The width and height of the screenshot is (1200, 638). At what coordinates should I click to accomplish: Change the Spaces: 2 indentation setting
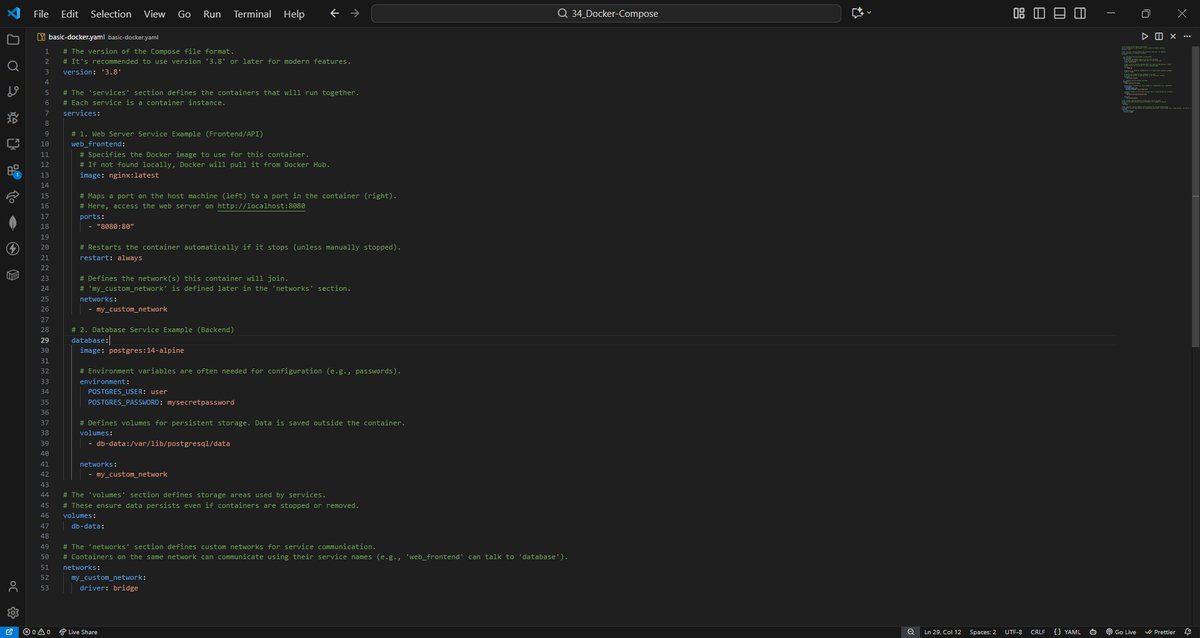click(985, 632)
